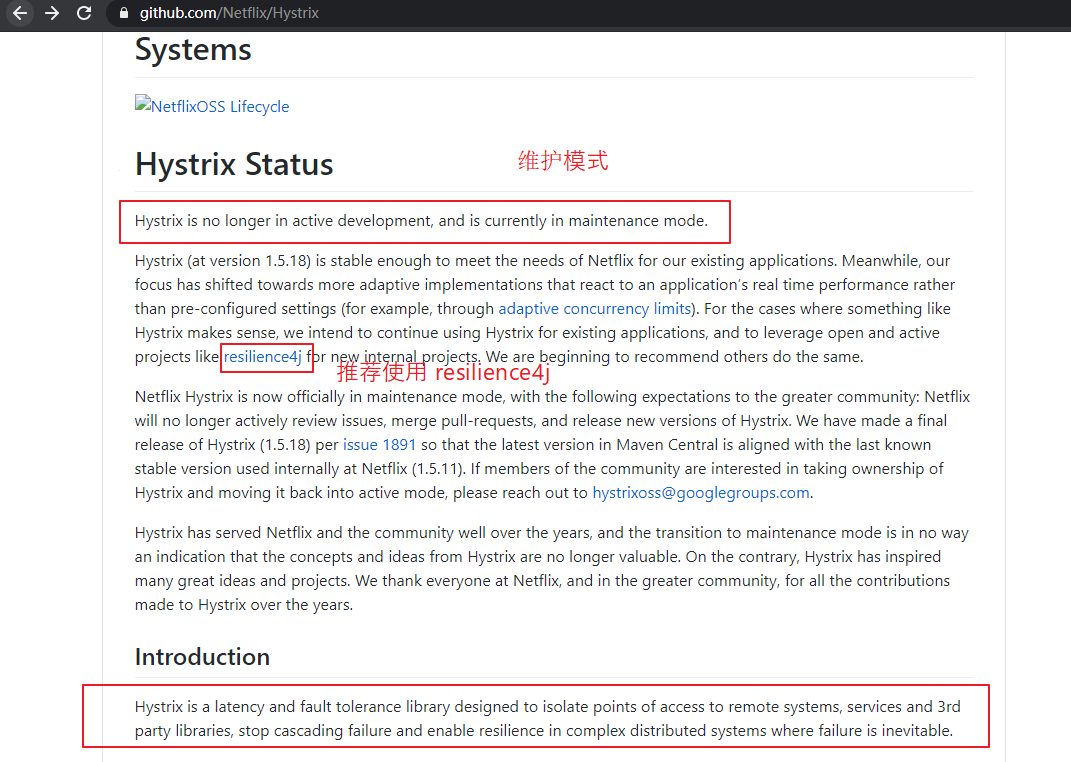Click the paragraph starting 'Hystrix is a latency'

coord(547,718)
